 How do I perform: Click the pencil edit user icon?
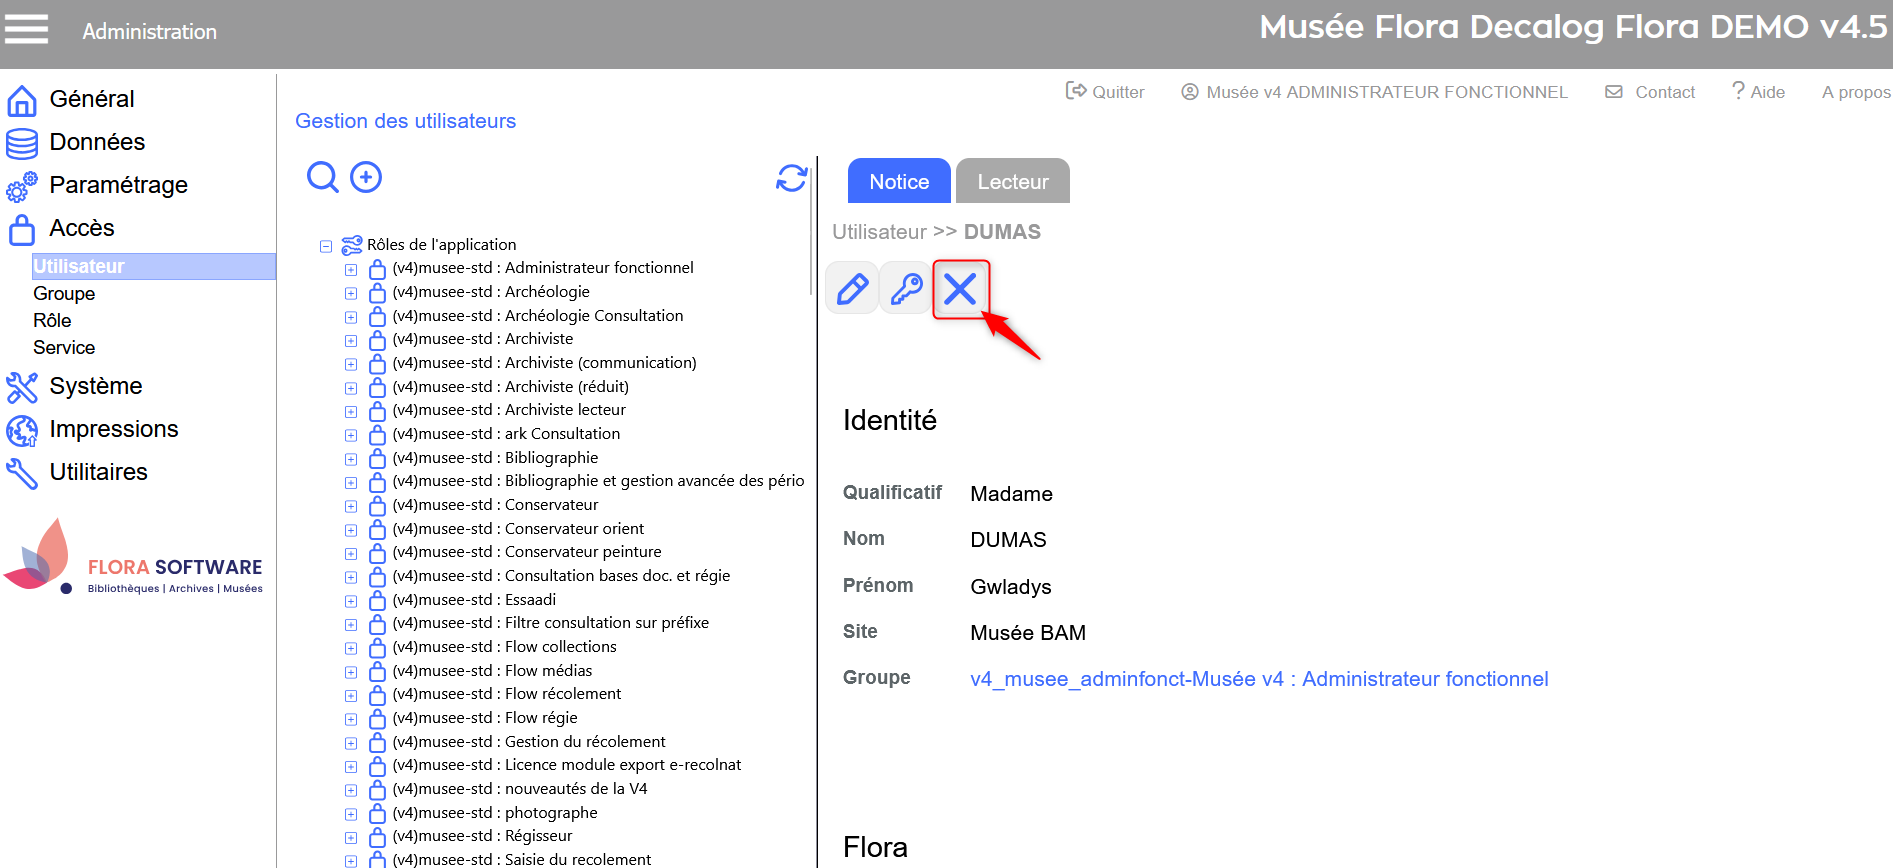[852, 289]
